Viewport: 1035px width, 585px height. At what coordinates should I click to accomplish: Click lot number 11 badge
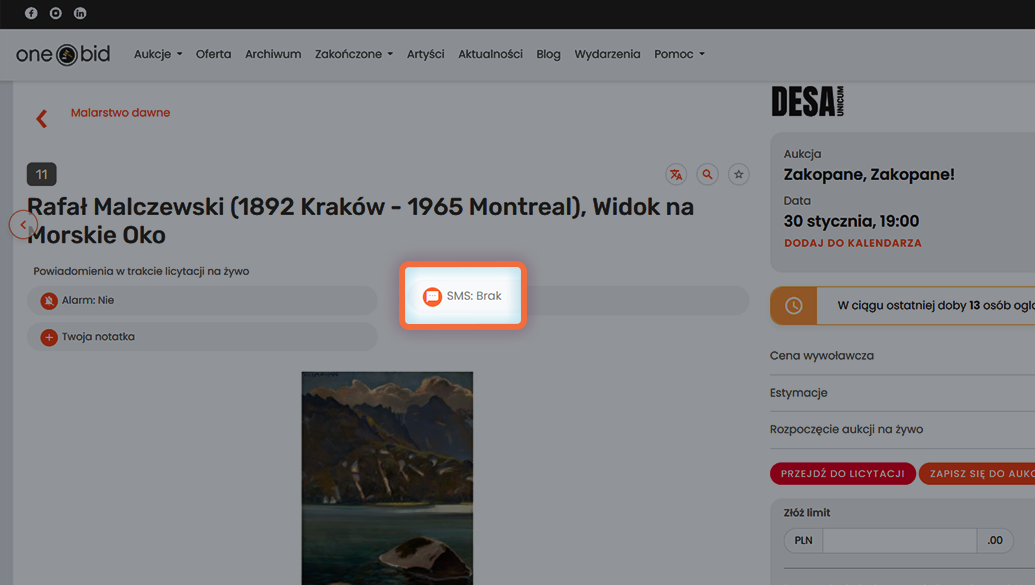click(42, 174)
